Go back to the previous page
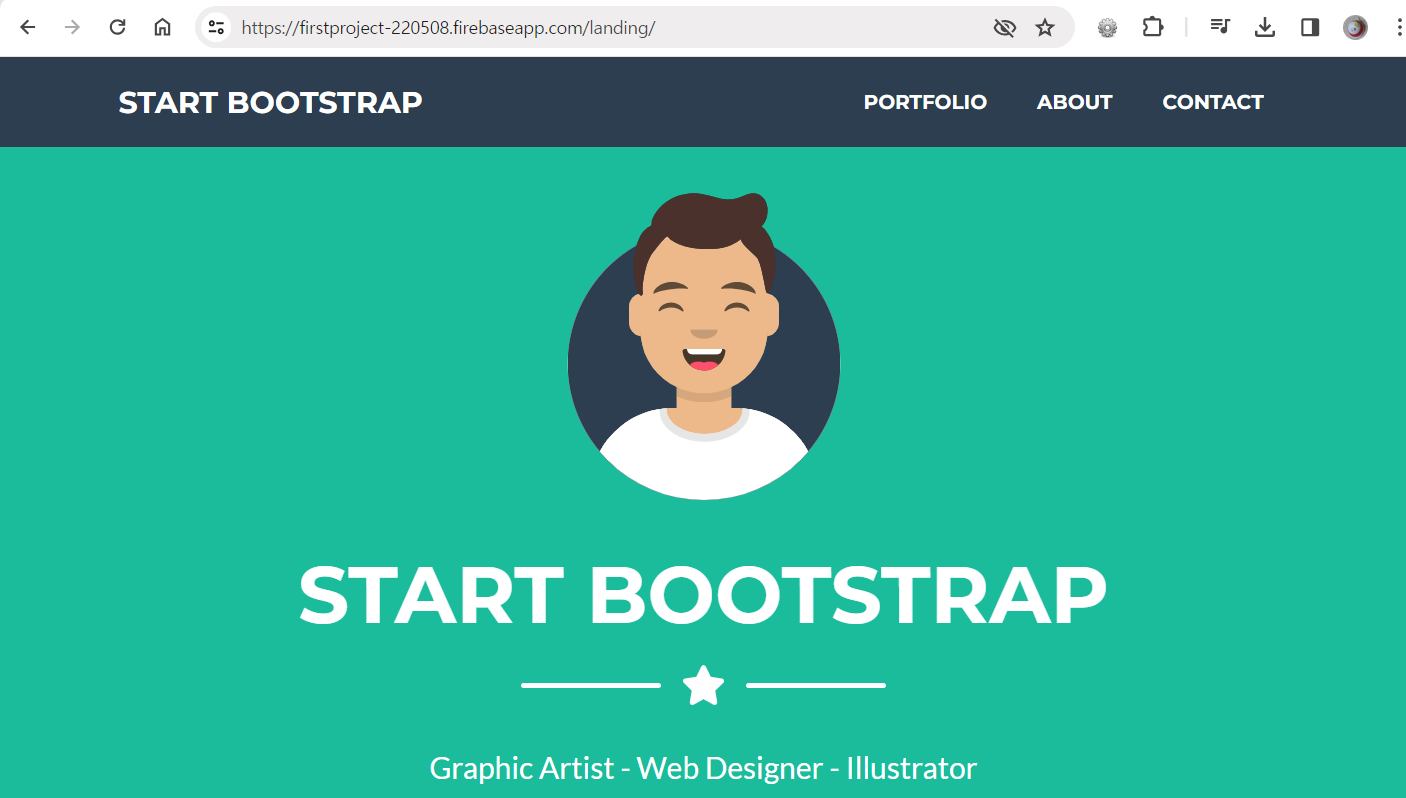The image size is (1406, 798). pyautogui.click(x=28, y=27)
